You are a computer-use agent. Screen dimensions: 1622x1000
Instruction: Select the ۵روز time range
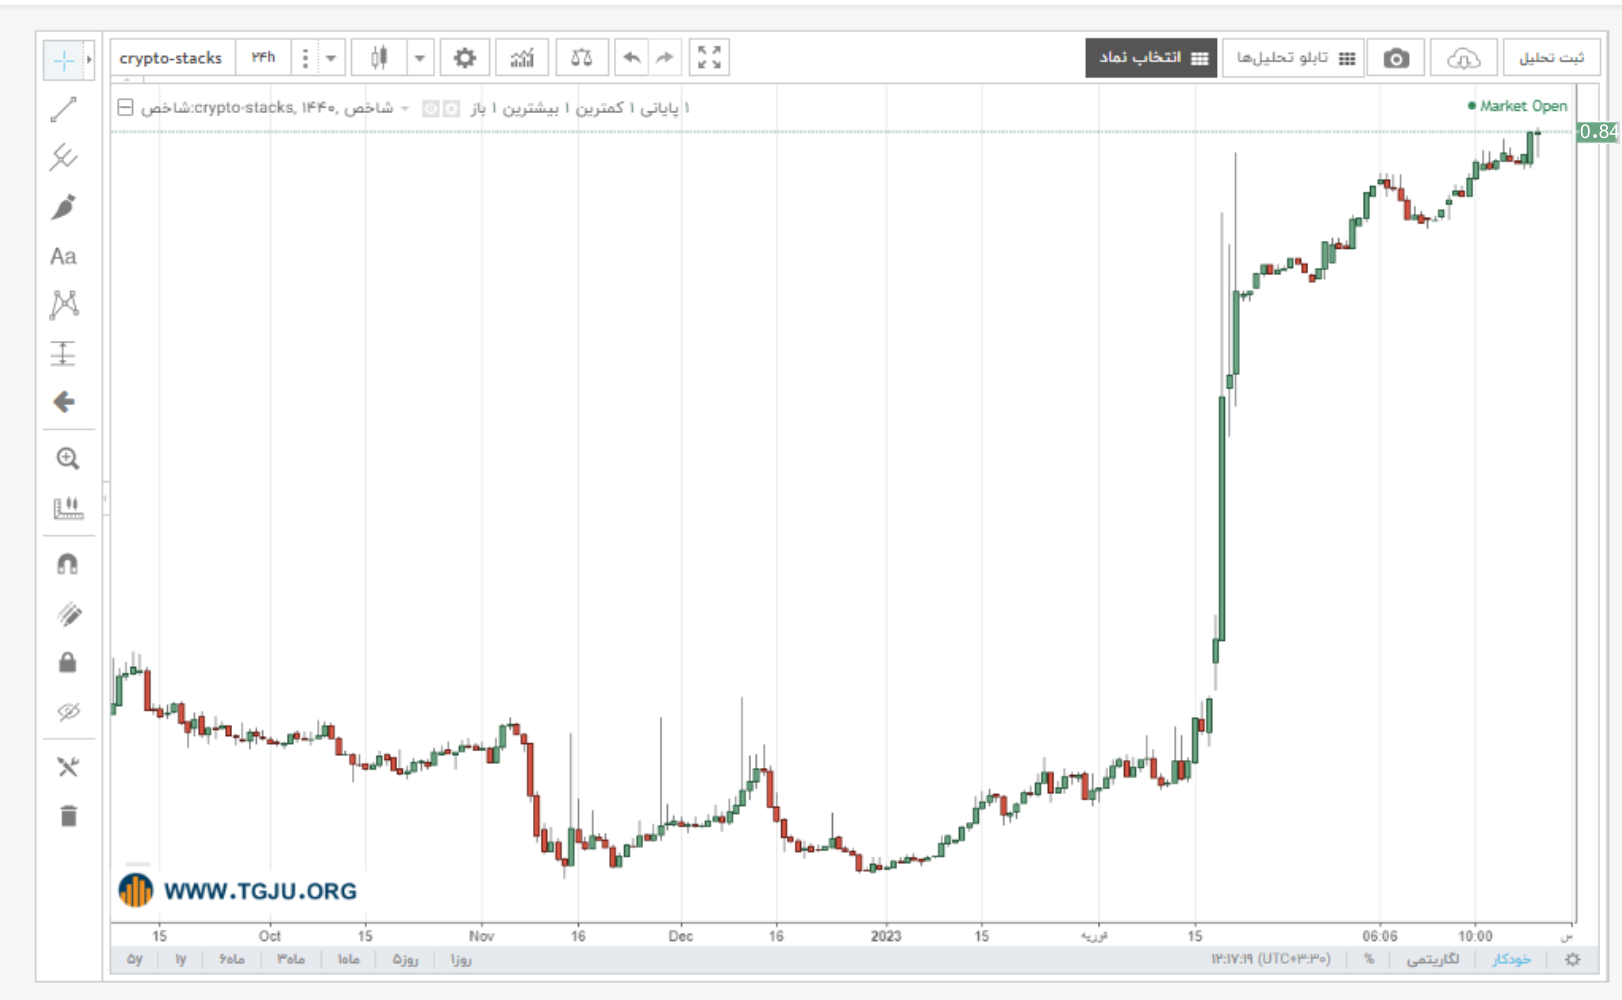pos(405,959)
